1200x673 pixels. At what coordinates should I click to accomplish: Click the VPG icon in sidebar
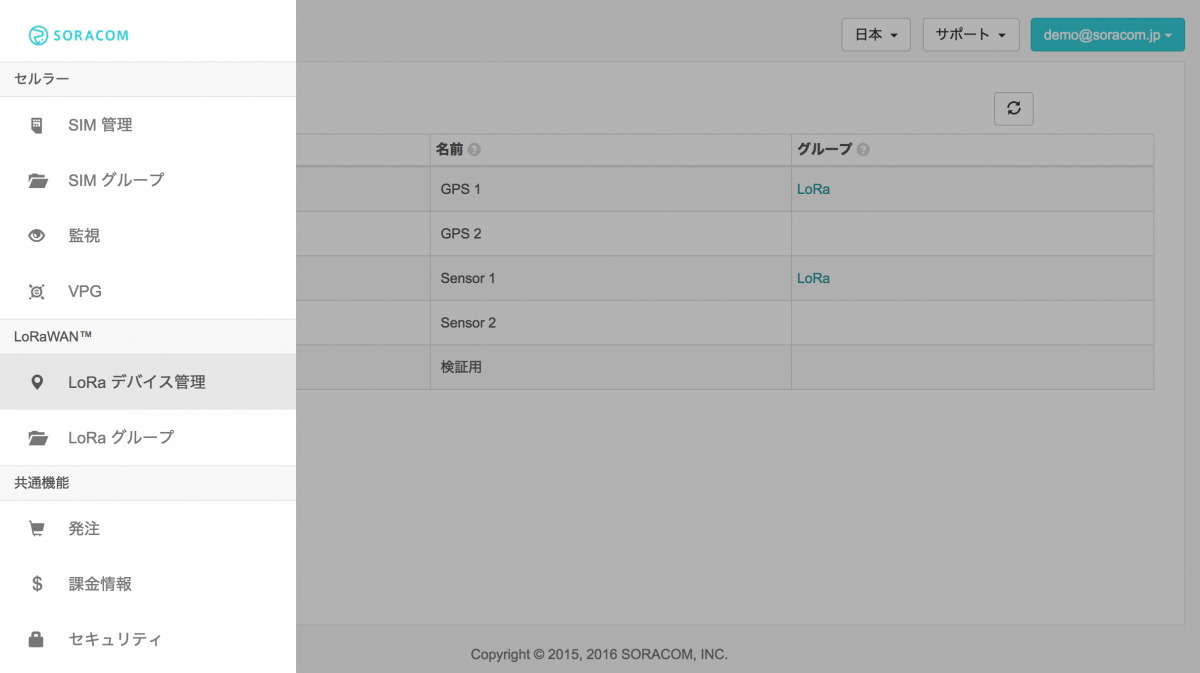pos(37,292)
